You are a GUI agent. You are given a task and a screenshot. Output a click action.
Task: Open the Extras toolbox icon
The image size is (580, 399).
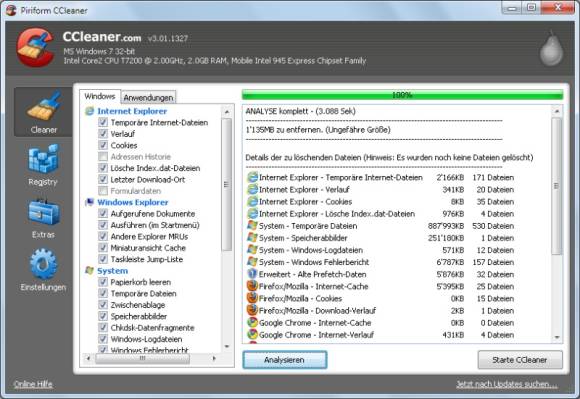pos(44,212)
